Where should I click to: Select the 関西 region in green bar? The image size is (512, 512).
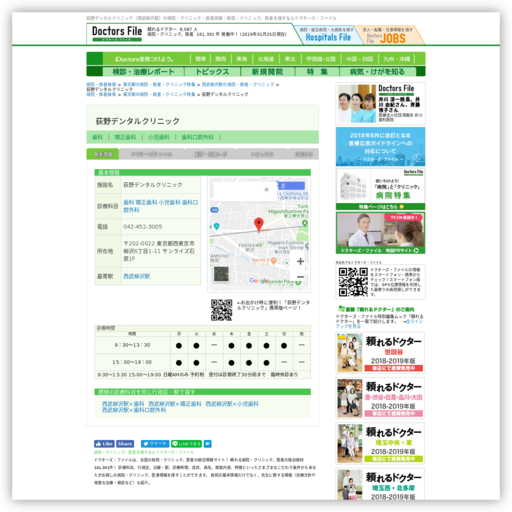(x=220, y=59)
